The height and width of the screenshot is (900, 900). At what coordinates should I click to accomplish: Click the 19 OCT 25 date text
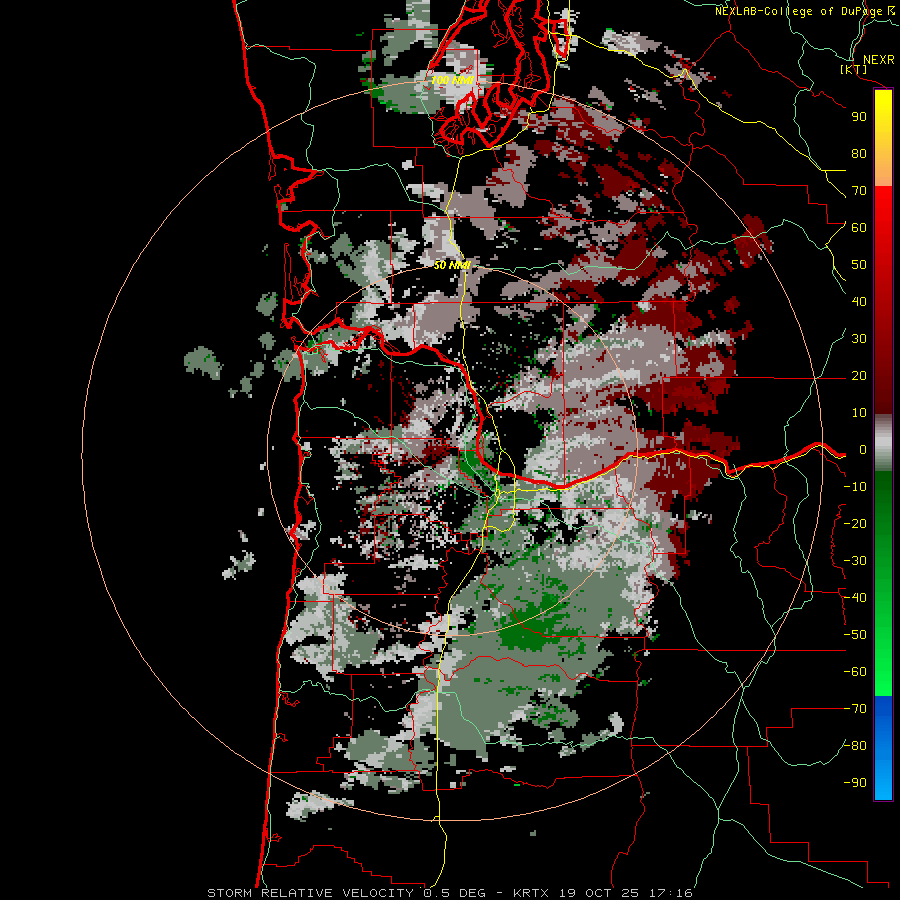[x=598, y=893]
